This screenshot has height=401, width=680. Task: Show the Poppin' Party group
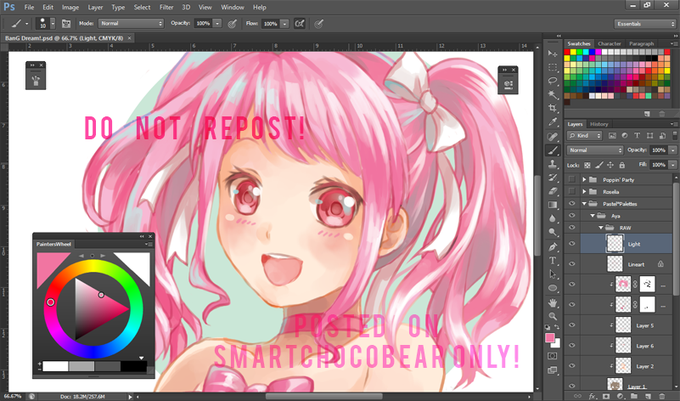click(x=572, y=179)
